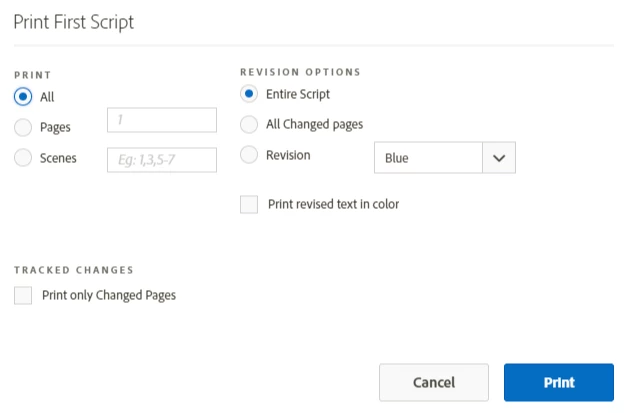
Task: Click the REVISION OPTIONS section heading
Action: pyautogui.click(x=300, y=72)
